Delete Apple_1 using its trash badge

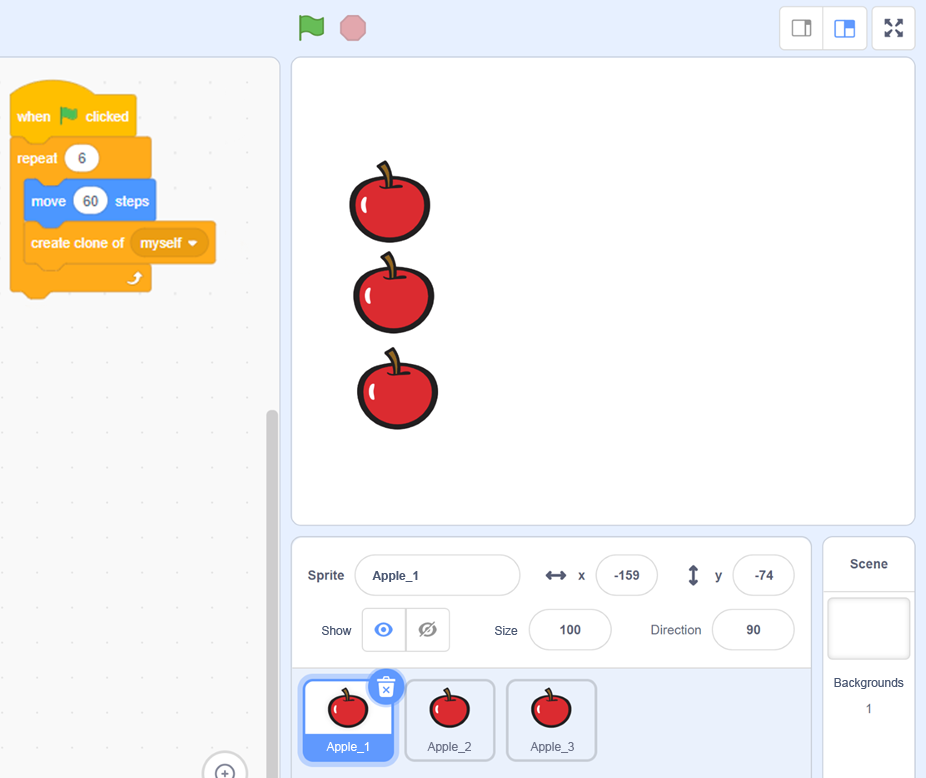(386, 687)
